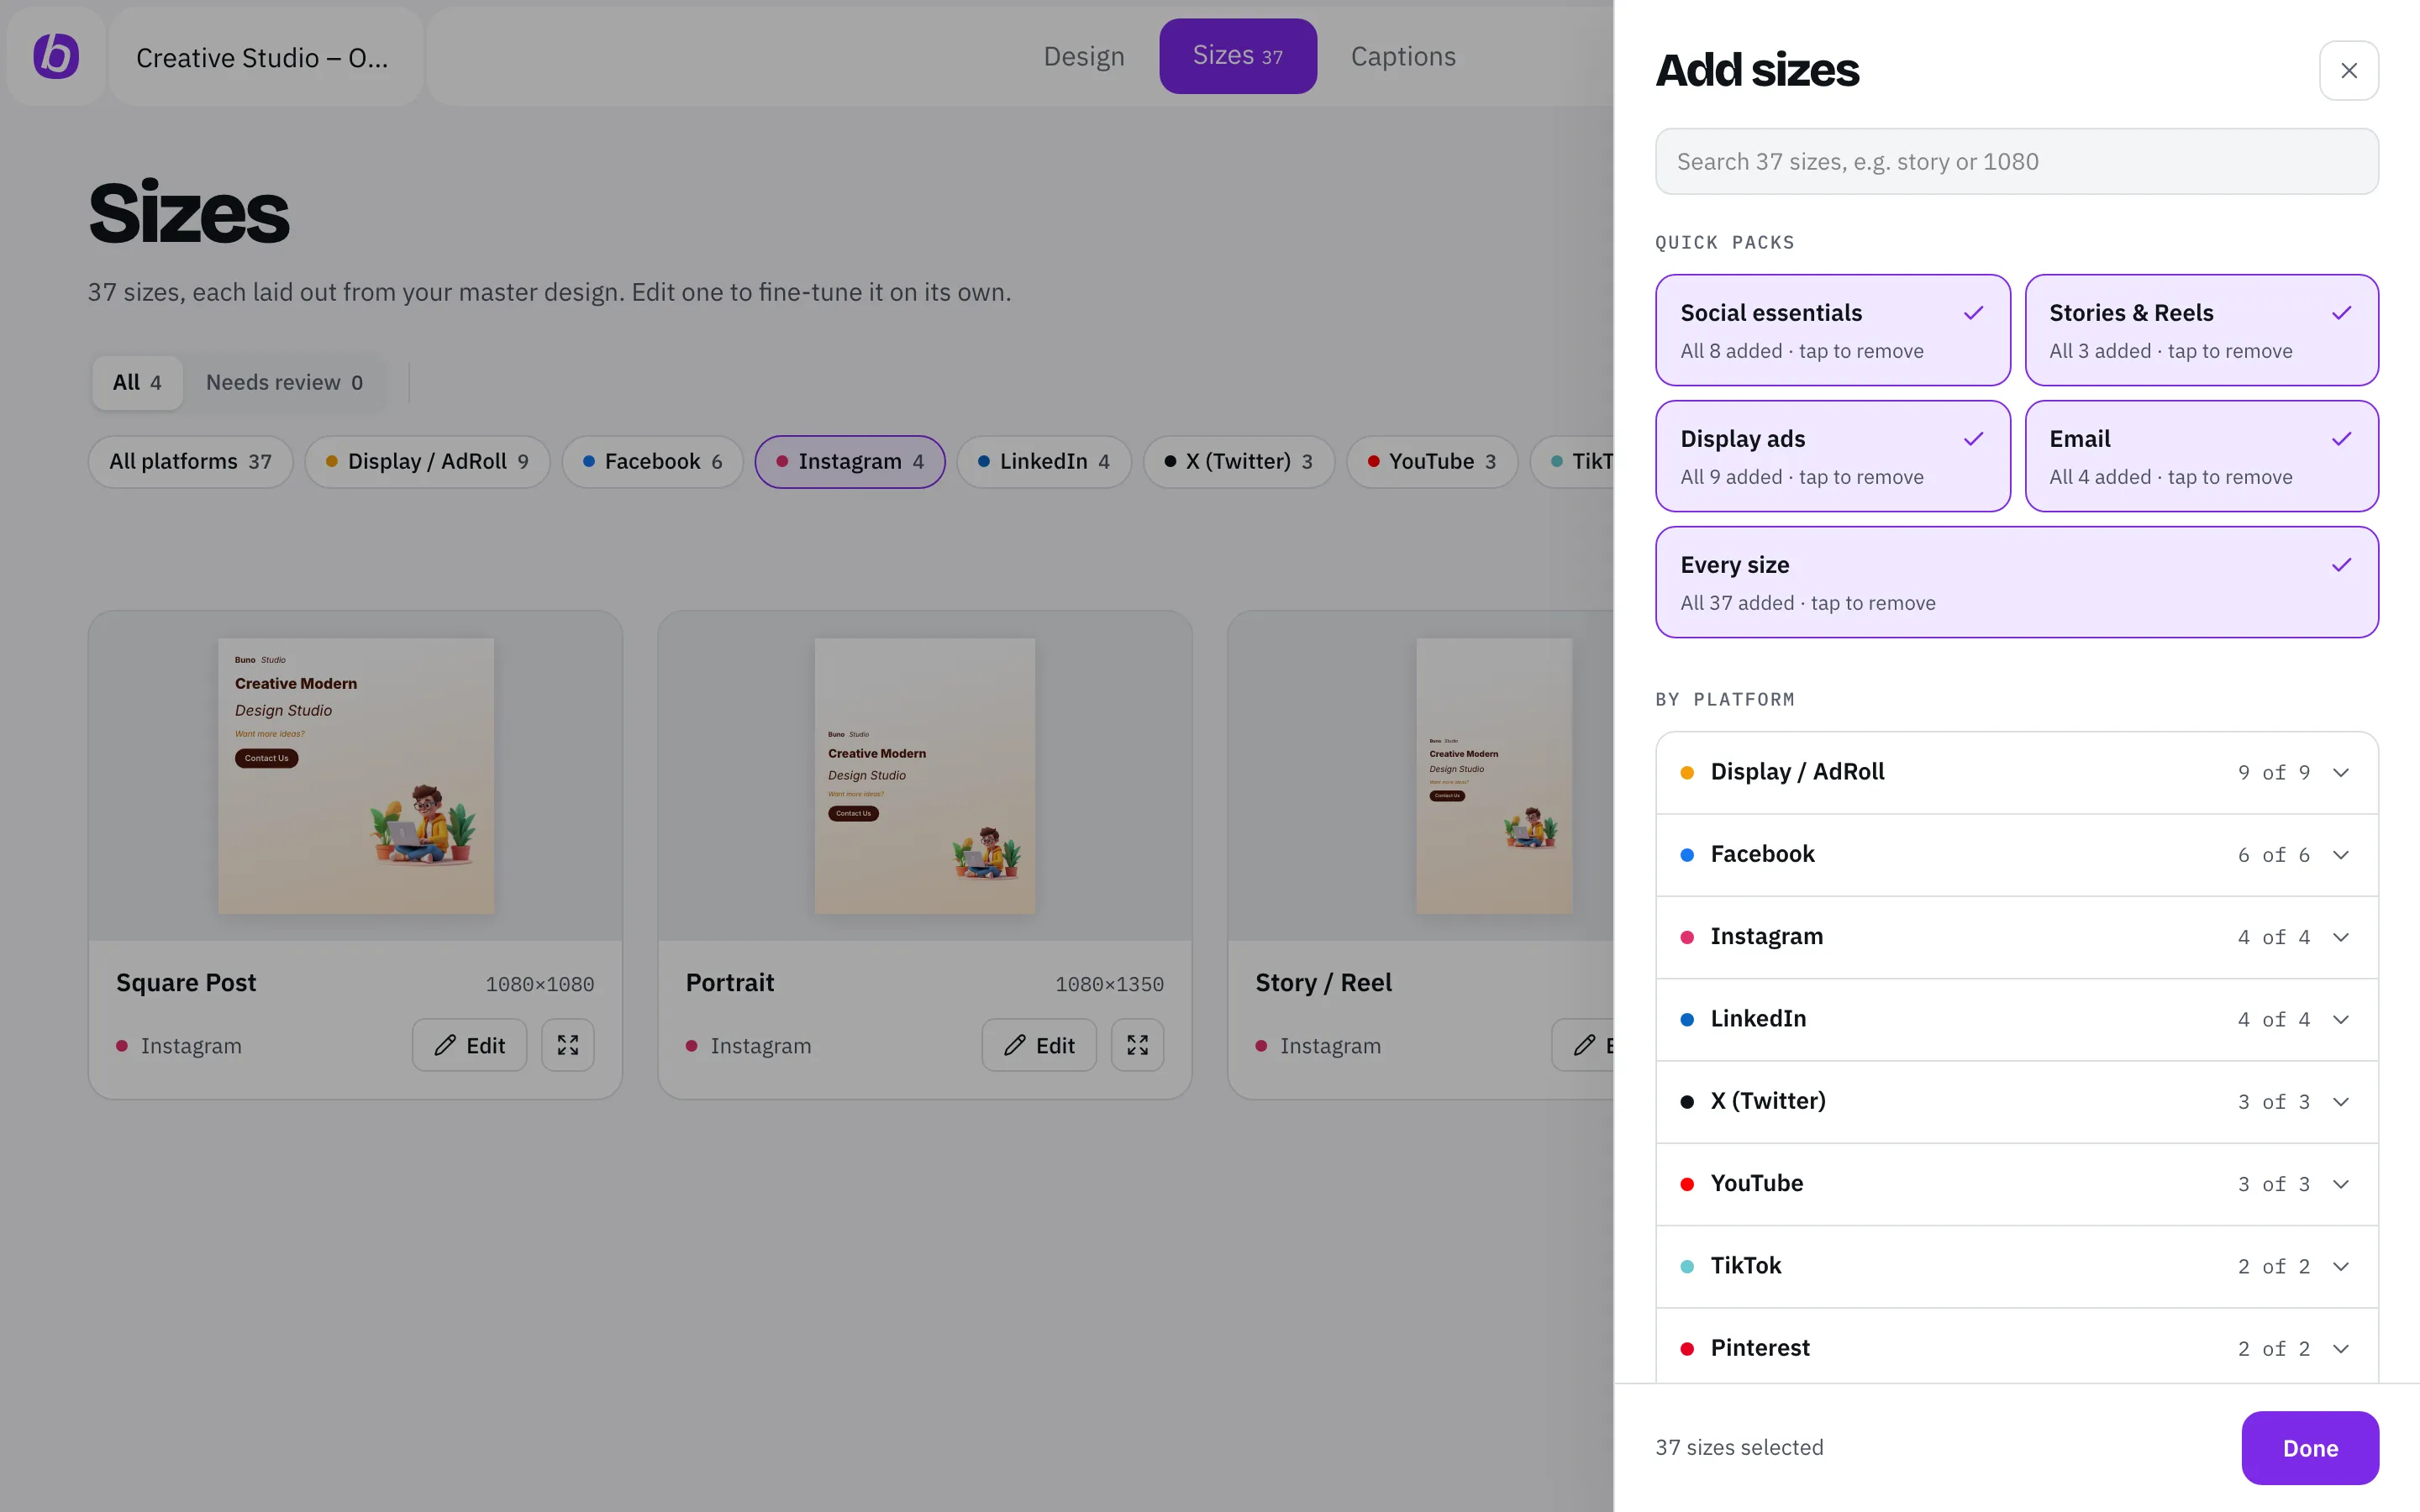Filter by Instagram chip
This screenshot has width=2420, height=1512.
click(850, 461)
